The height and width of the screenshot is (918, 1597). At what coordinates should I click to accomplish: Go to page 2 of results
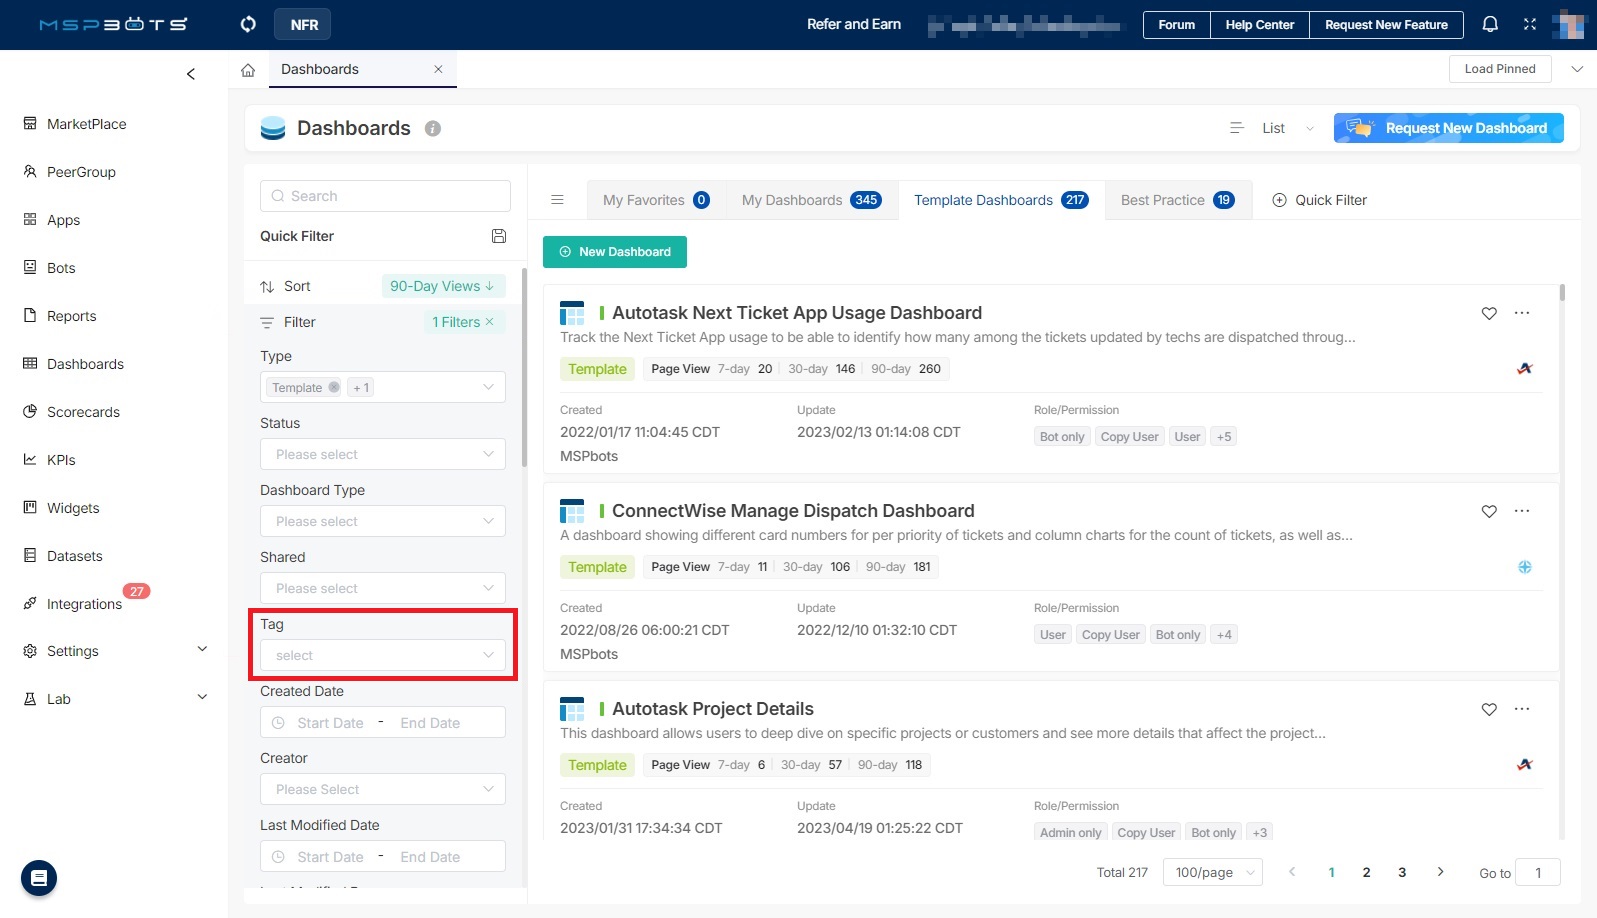(1366, 872)
